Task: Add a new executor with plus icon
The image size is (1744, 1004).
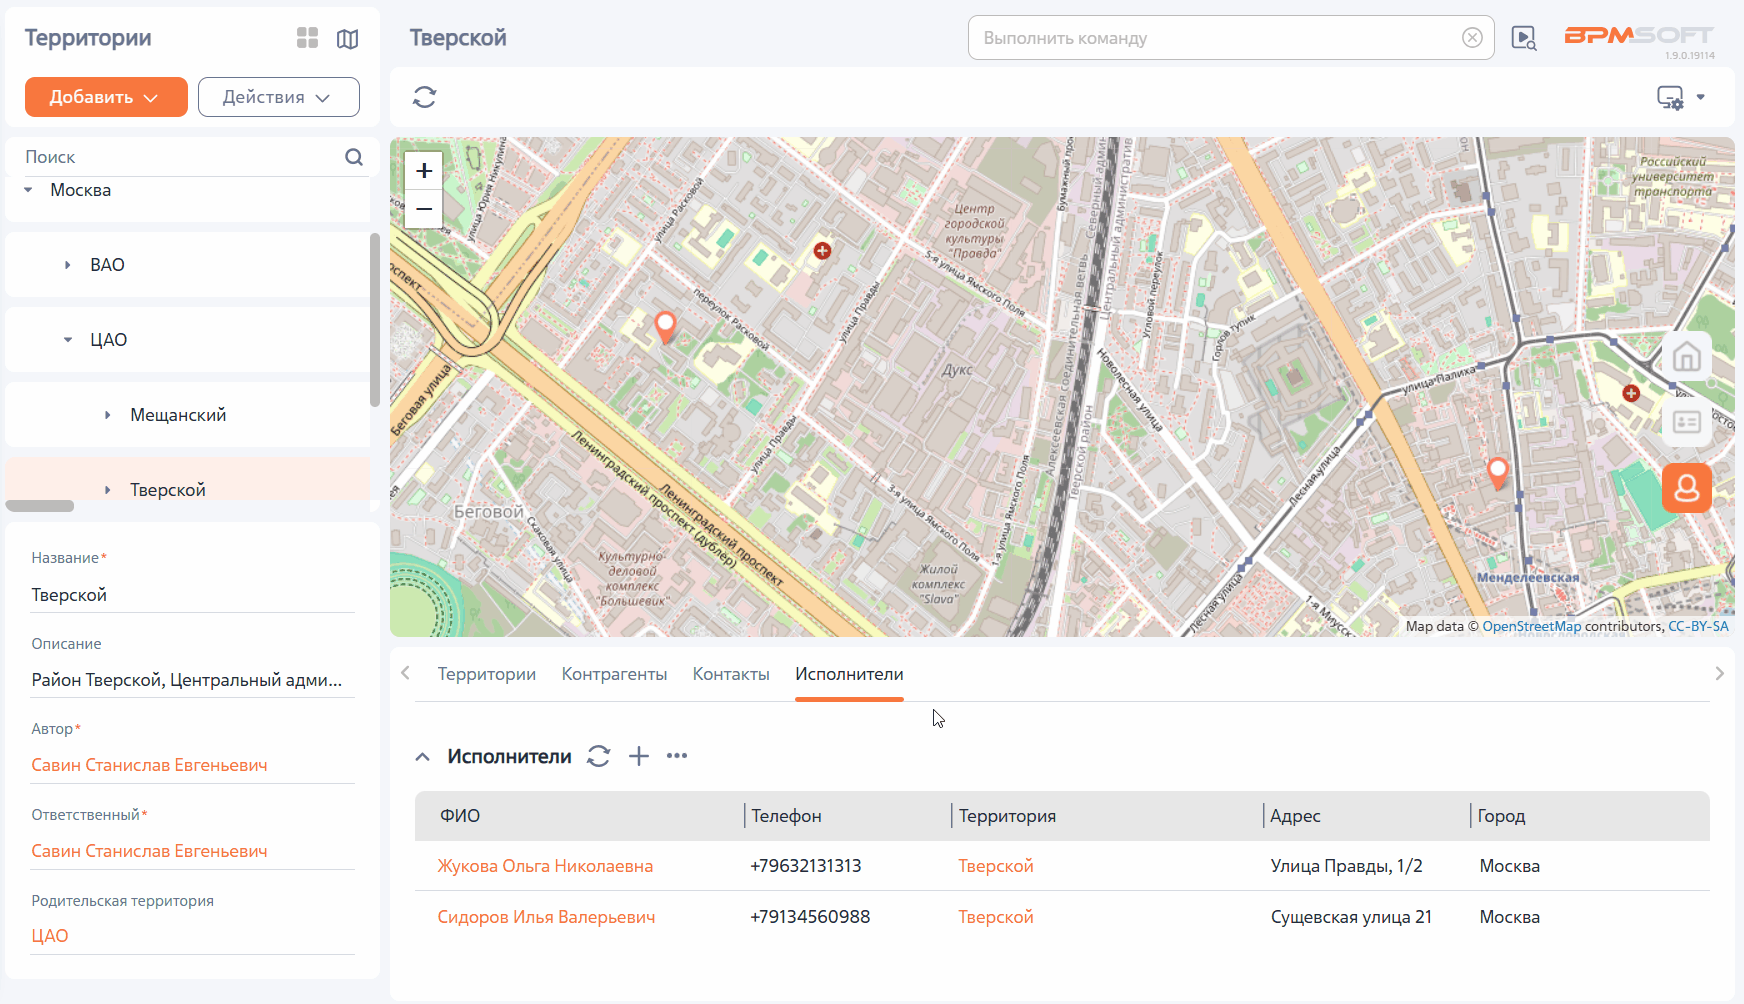Action: 639,756
